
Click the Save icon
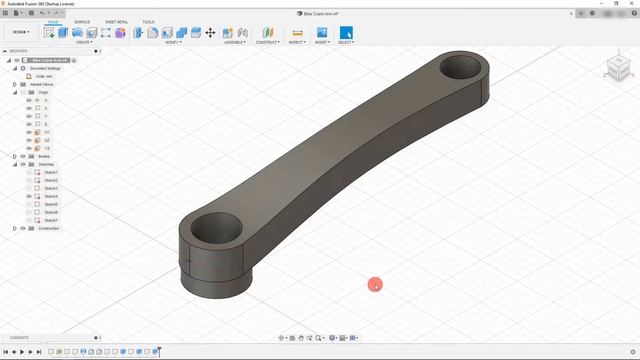31,13
